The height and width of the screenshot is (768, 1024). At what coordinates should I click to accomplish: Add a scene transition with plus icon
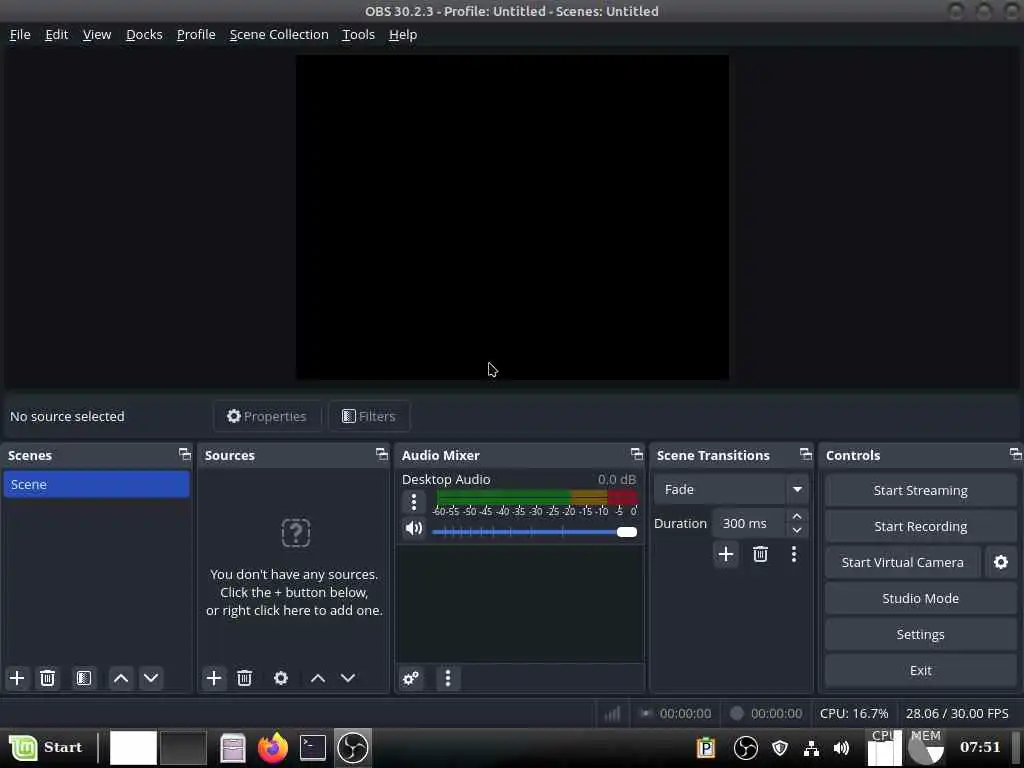[726, 554]
